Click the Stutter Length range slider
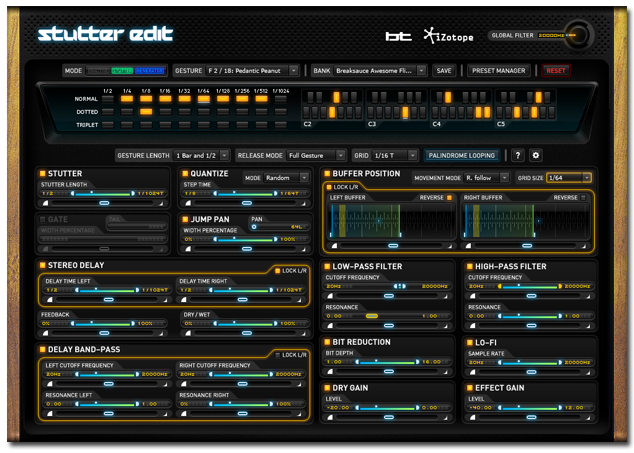Viewport: 634px width, 453px height. click(x=103, y=193)
